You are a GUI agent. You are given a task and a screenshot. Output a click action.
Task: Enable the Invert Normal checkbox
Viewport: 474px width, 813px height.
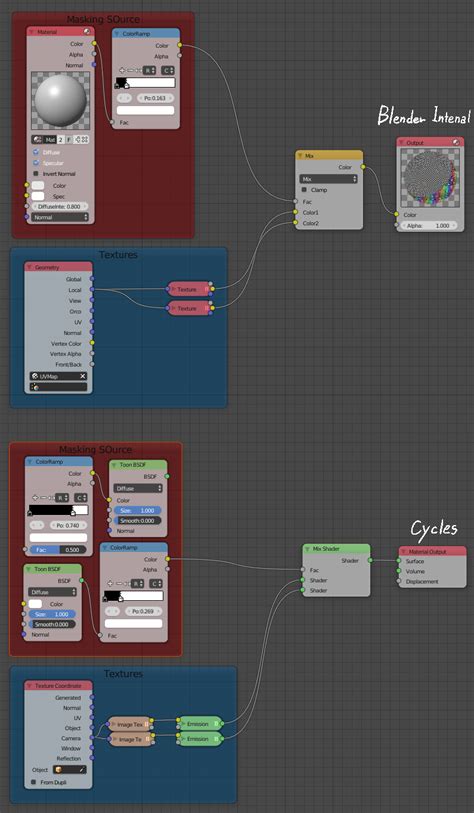[x=36, y=174]
